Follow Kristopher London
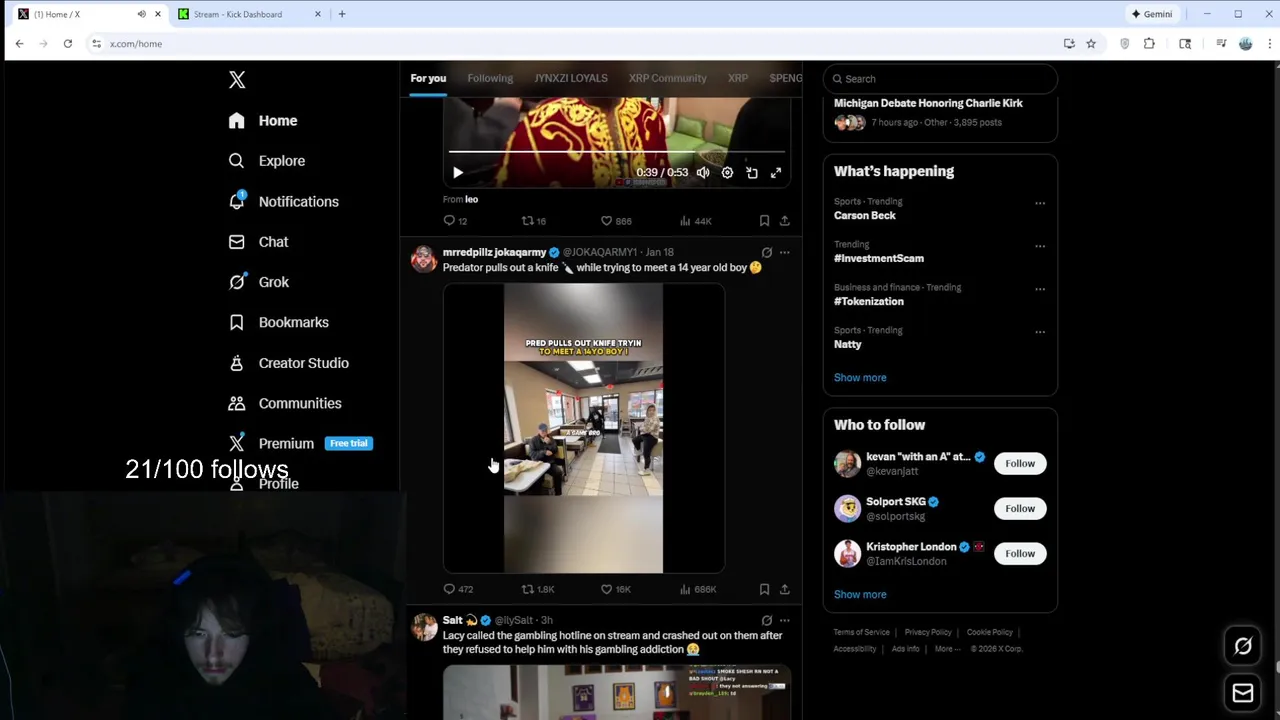The image size is (1280, 720). click(x=1020, y=554)
